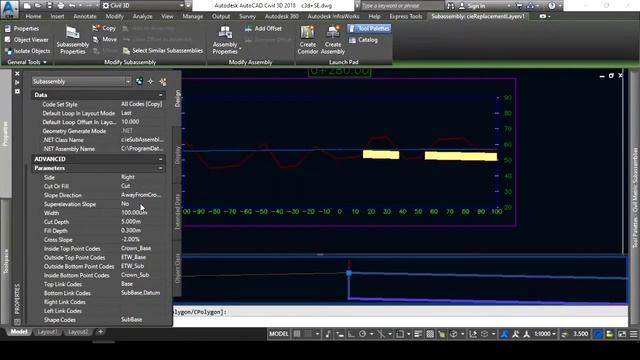This screenshot has width=640, height=360.
Task: Open the annotation scale 1:1000 dropdown
Action: click(x=545, y=334)
